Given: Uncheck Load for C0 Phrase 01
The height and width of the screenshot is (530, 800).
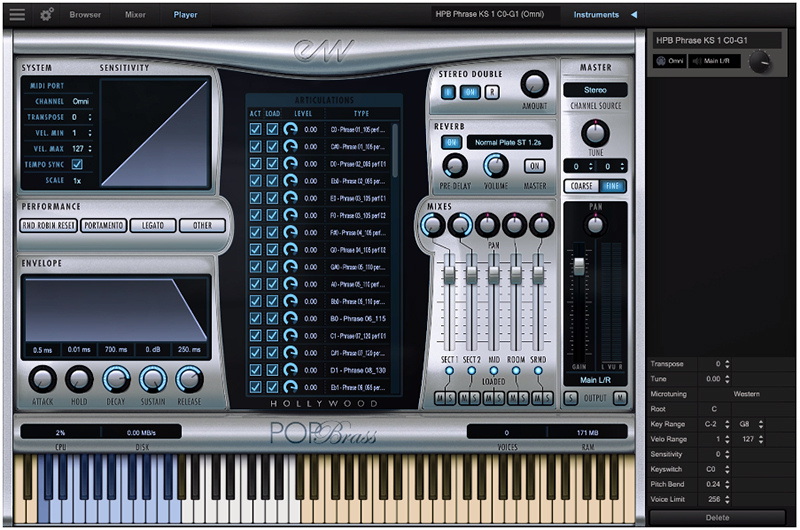Looking at the screenshot, I should click(272, 129).
